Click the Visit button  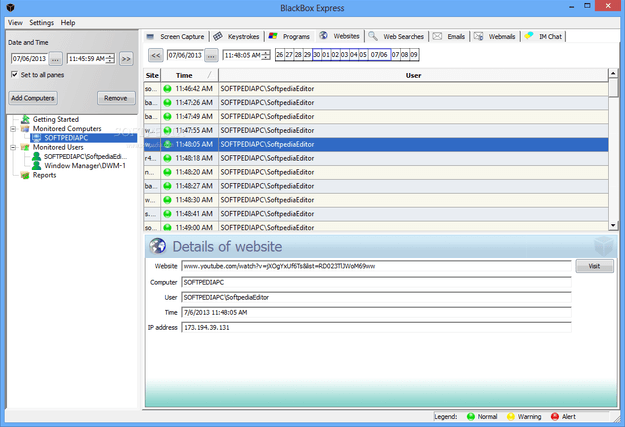[594, 266]
